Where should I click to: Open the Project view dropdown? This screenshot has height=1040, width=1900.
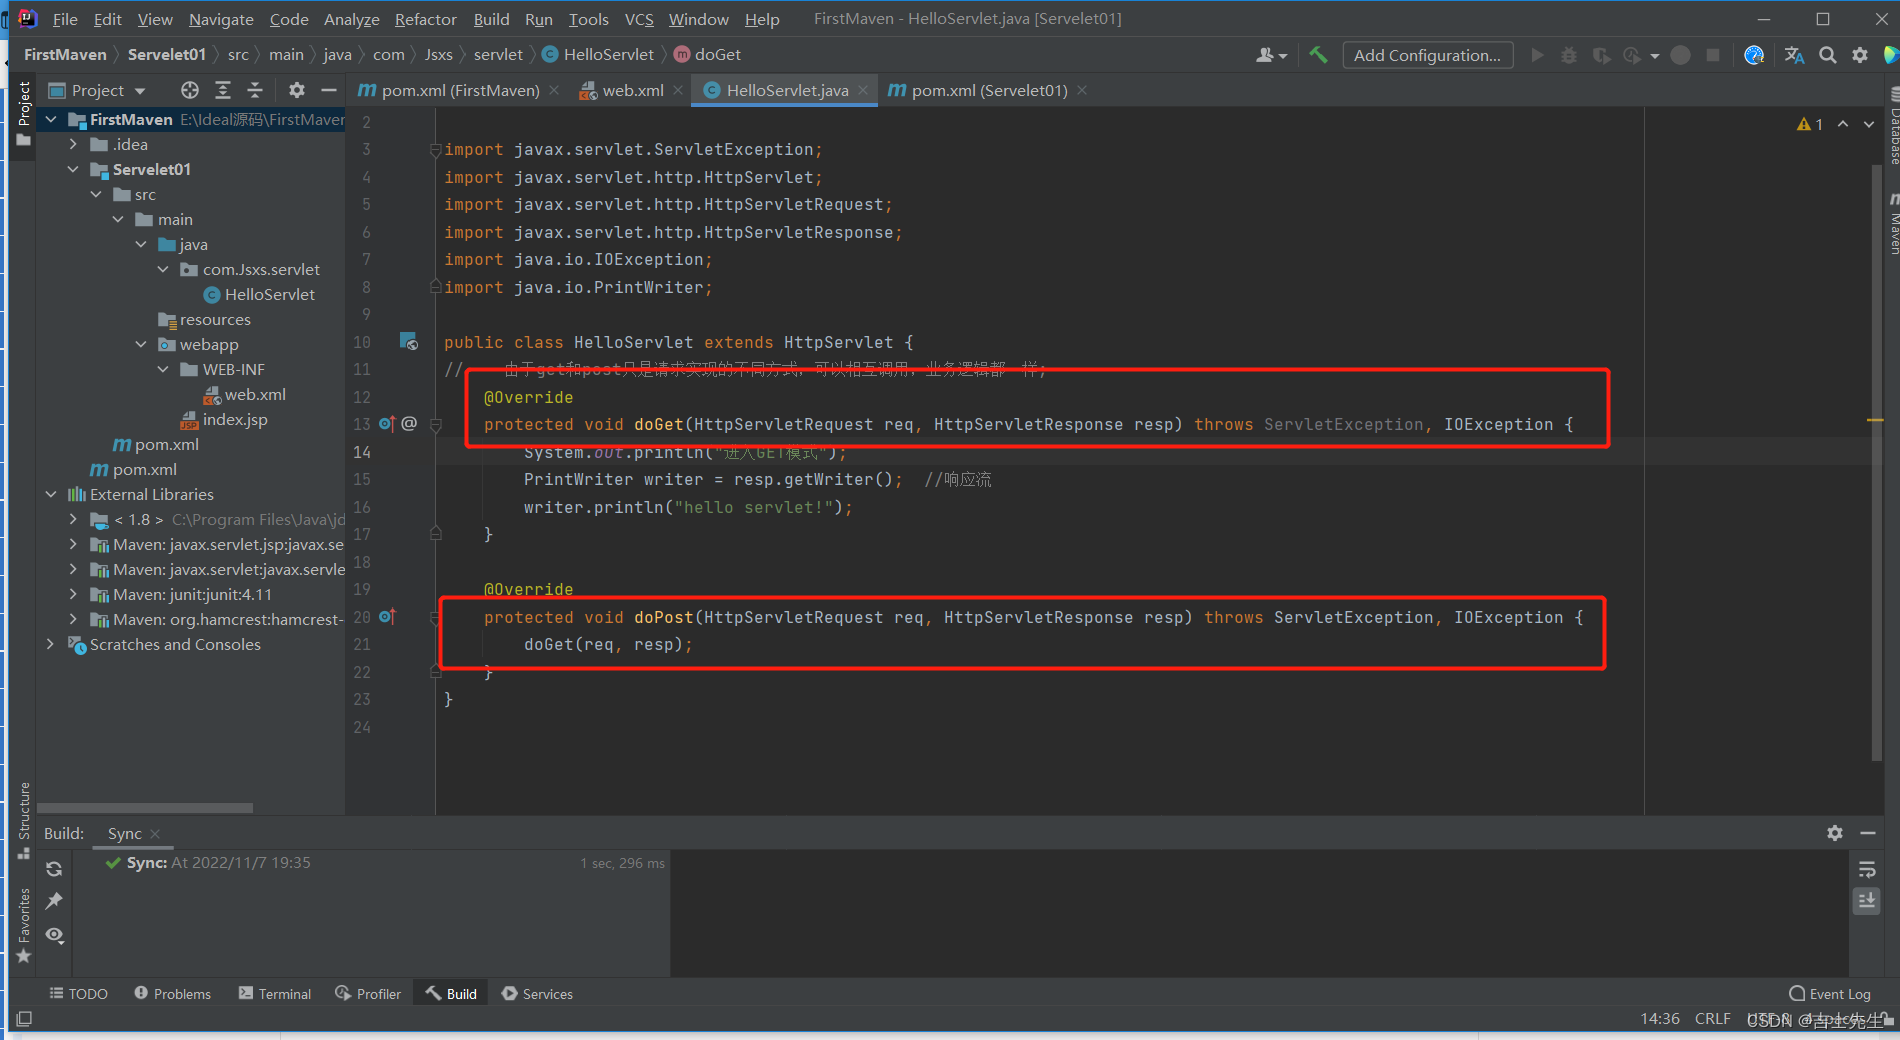[97, 90]
